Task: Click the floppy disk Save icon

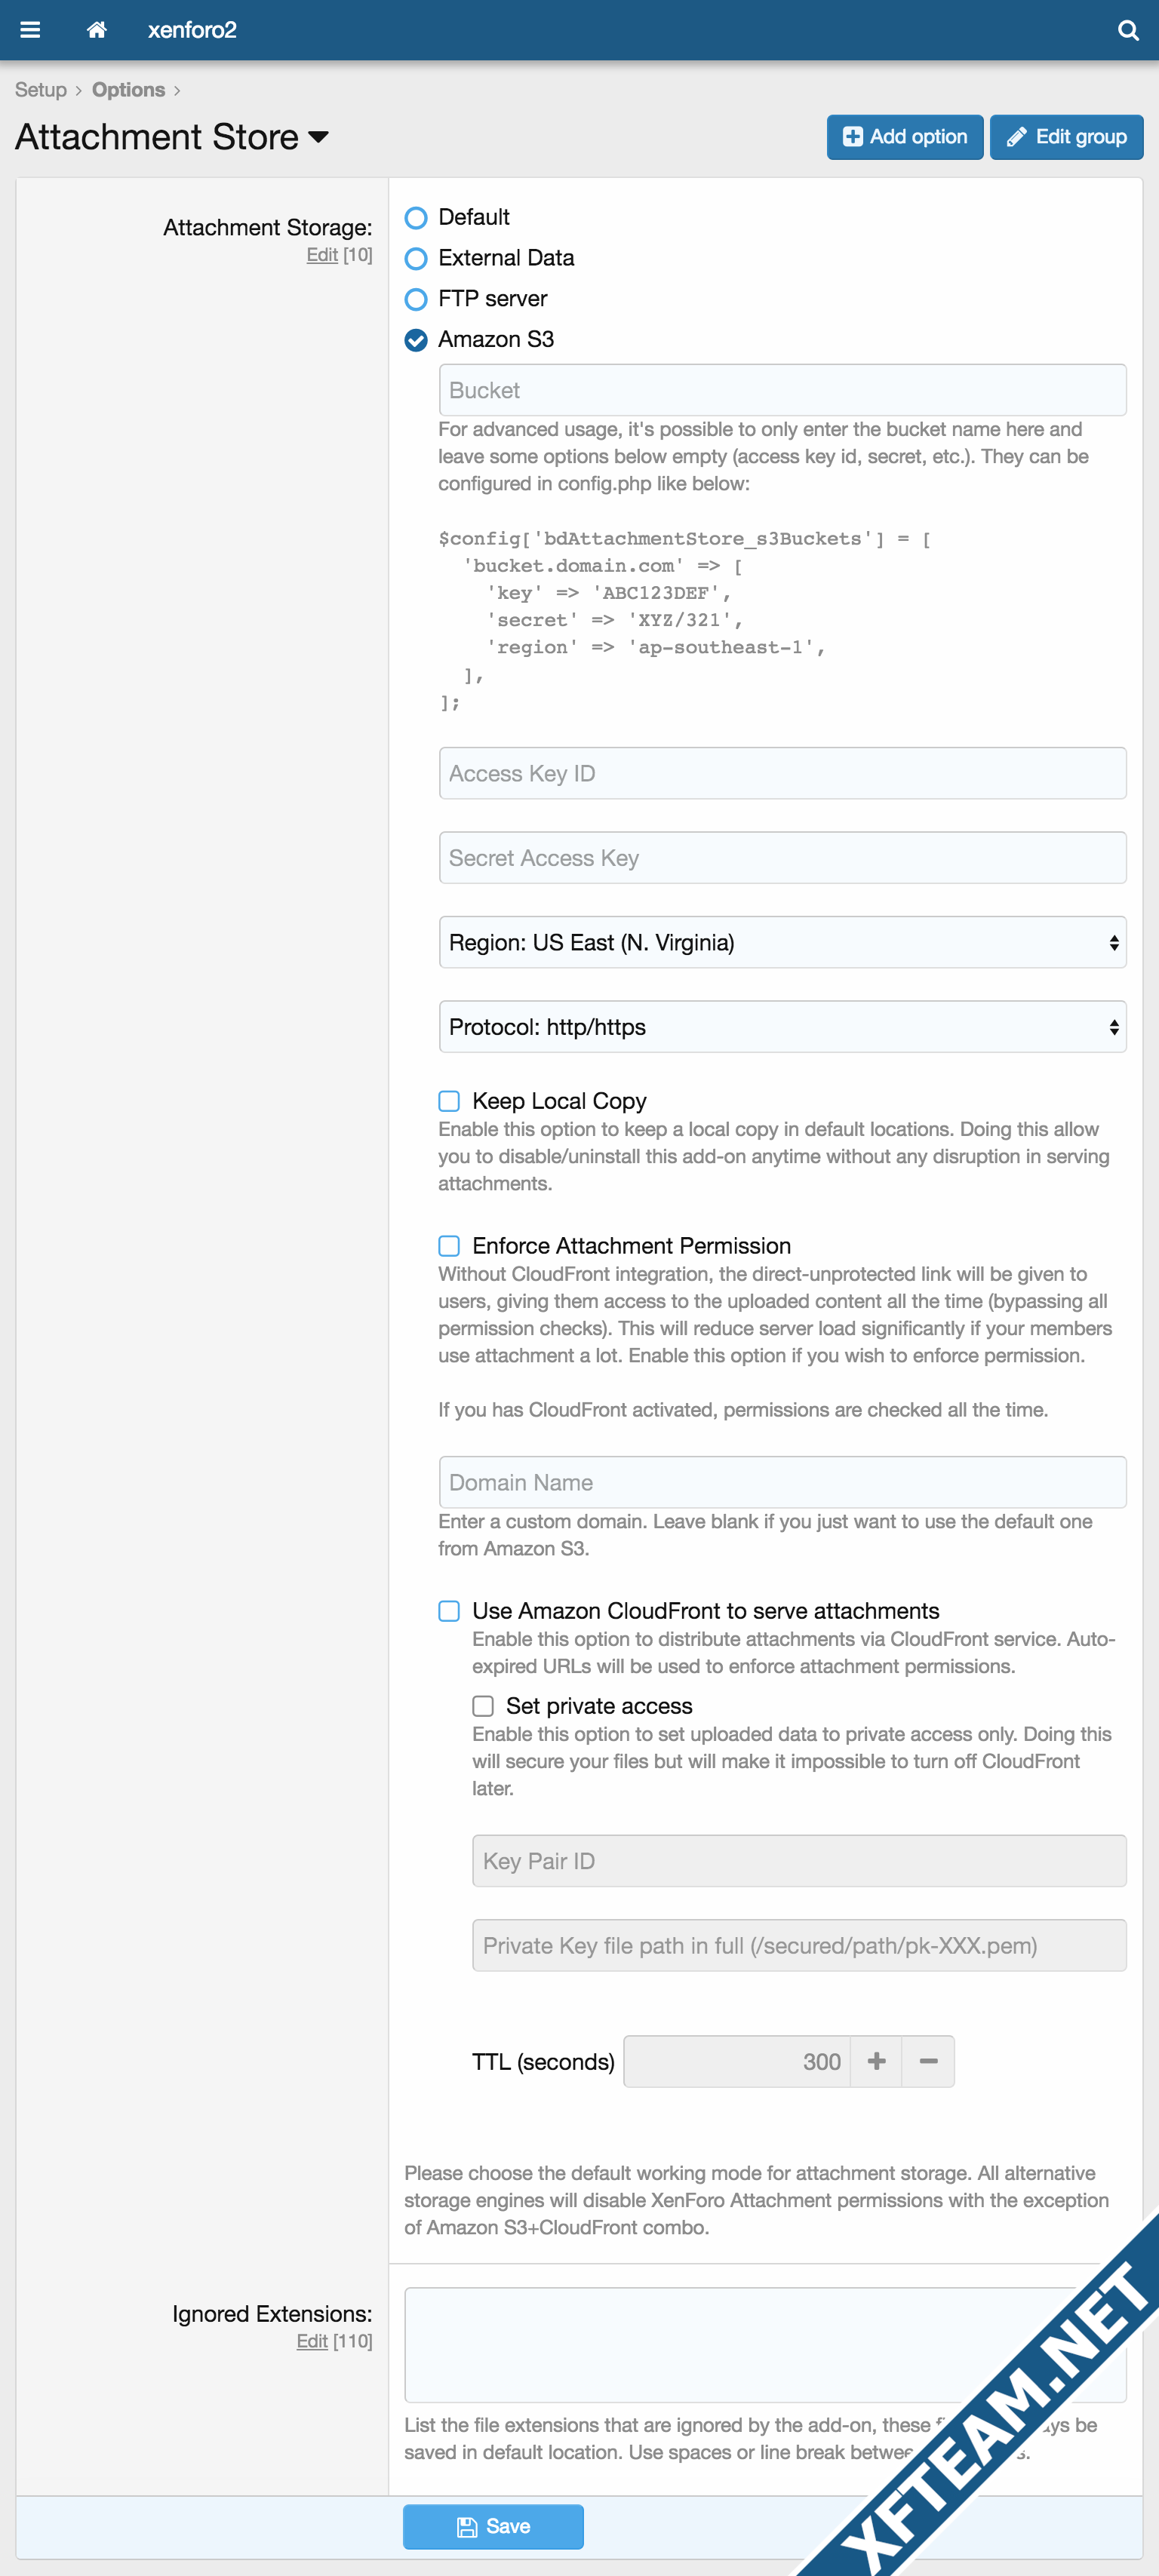Action: click(x=466, y=2527)
